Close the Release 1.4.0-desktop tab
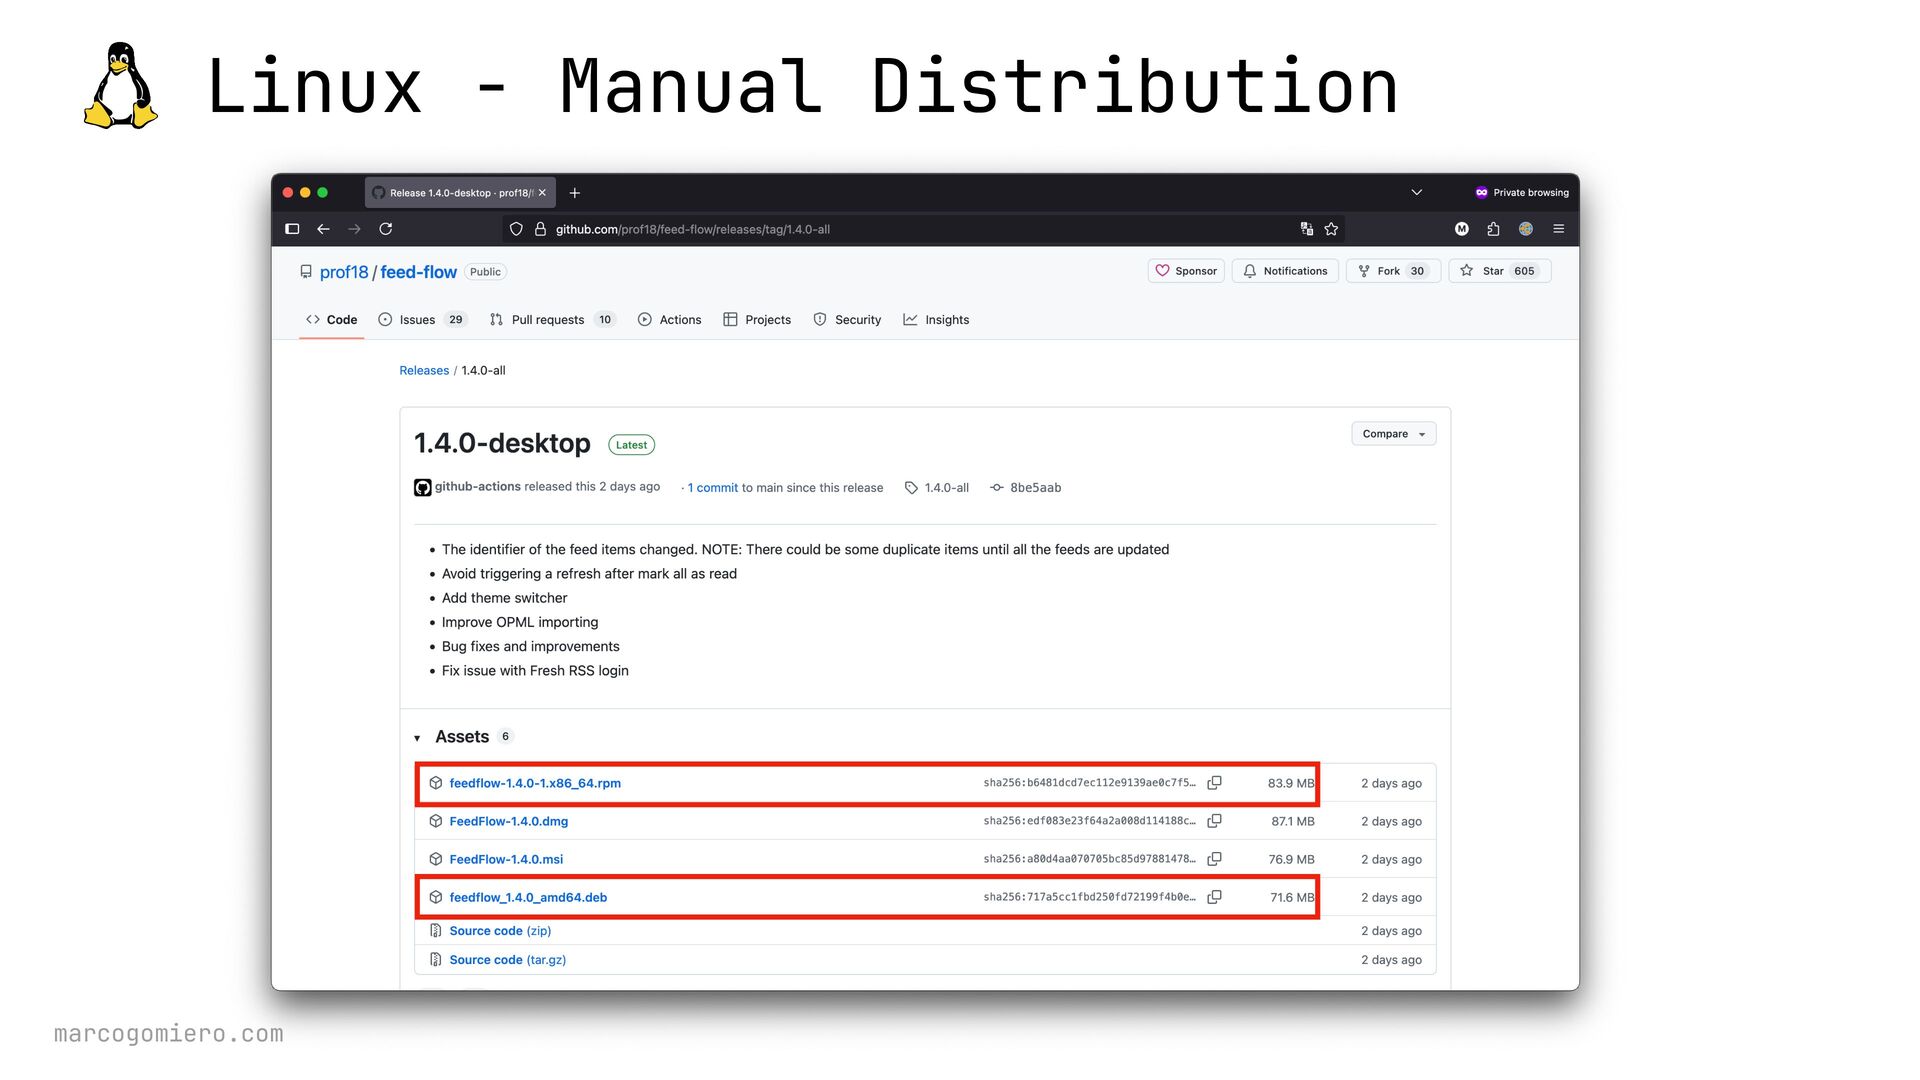This screenshot has width=1920, height=1080. tap(542, 193)
